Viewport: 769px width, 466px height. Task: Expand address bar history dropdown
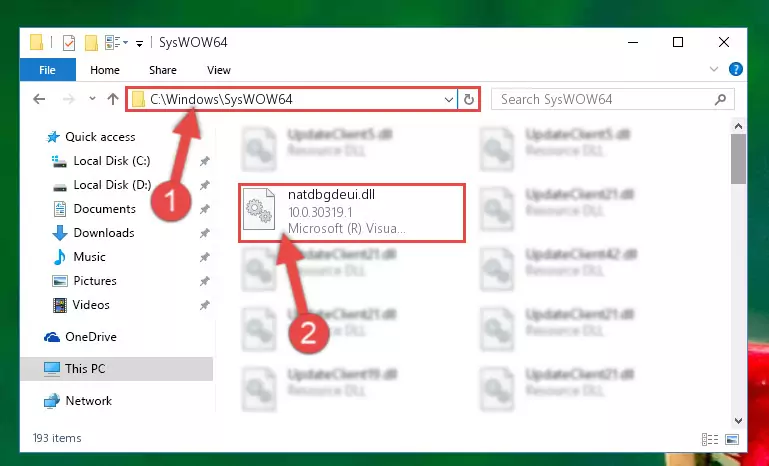point(448,100)
